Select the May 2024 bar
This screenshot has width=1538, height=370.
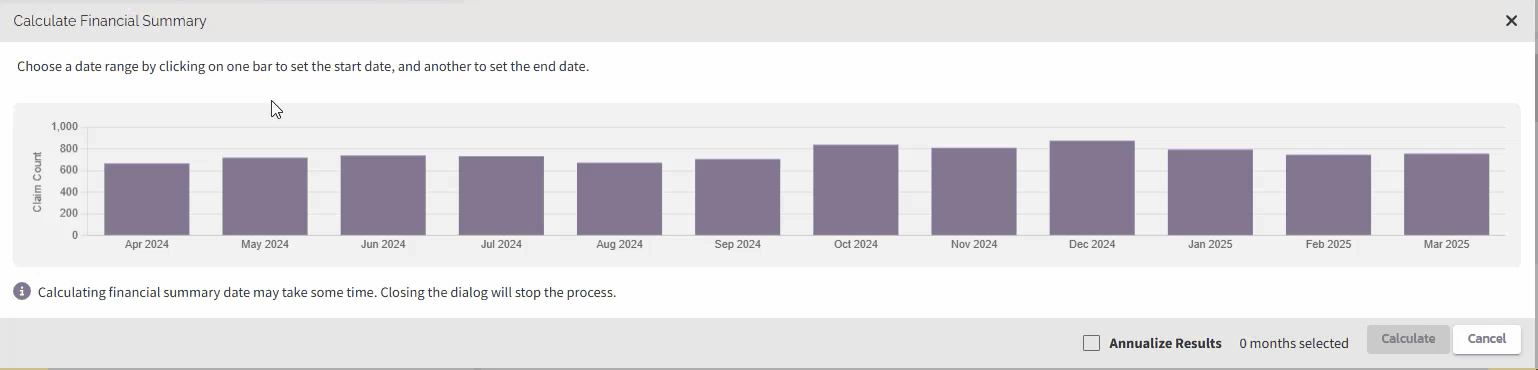coord(265,196)
